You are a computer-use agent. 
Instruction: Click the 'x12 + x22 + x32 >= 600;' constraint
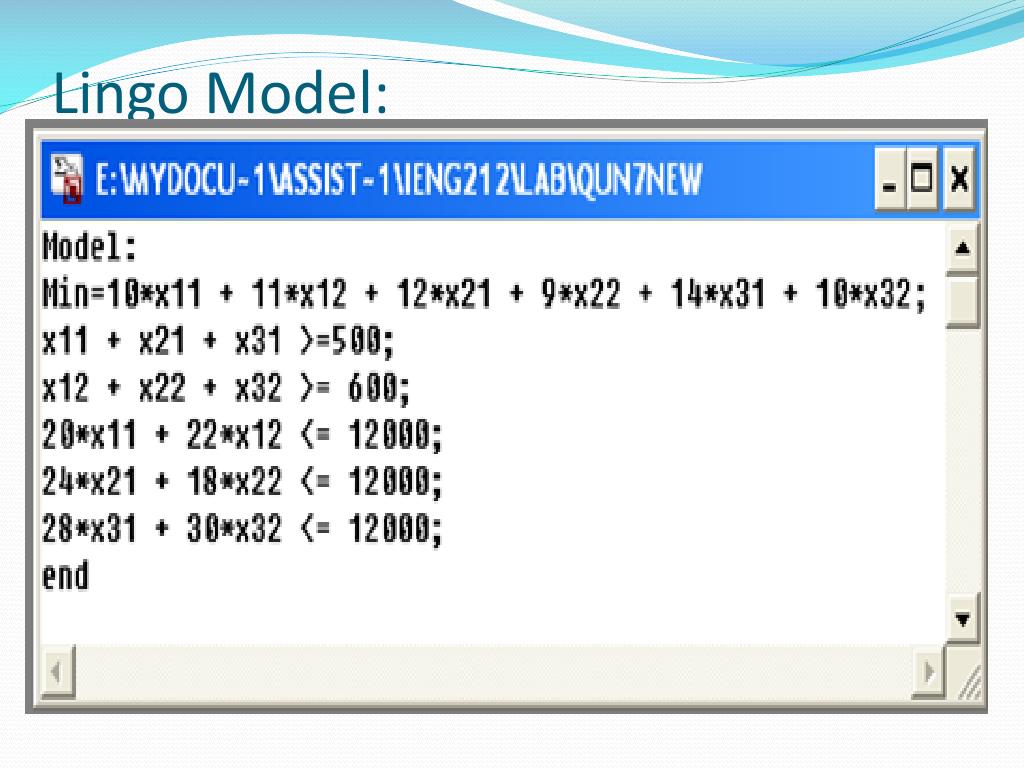coord(225,389)
